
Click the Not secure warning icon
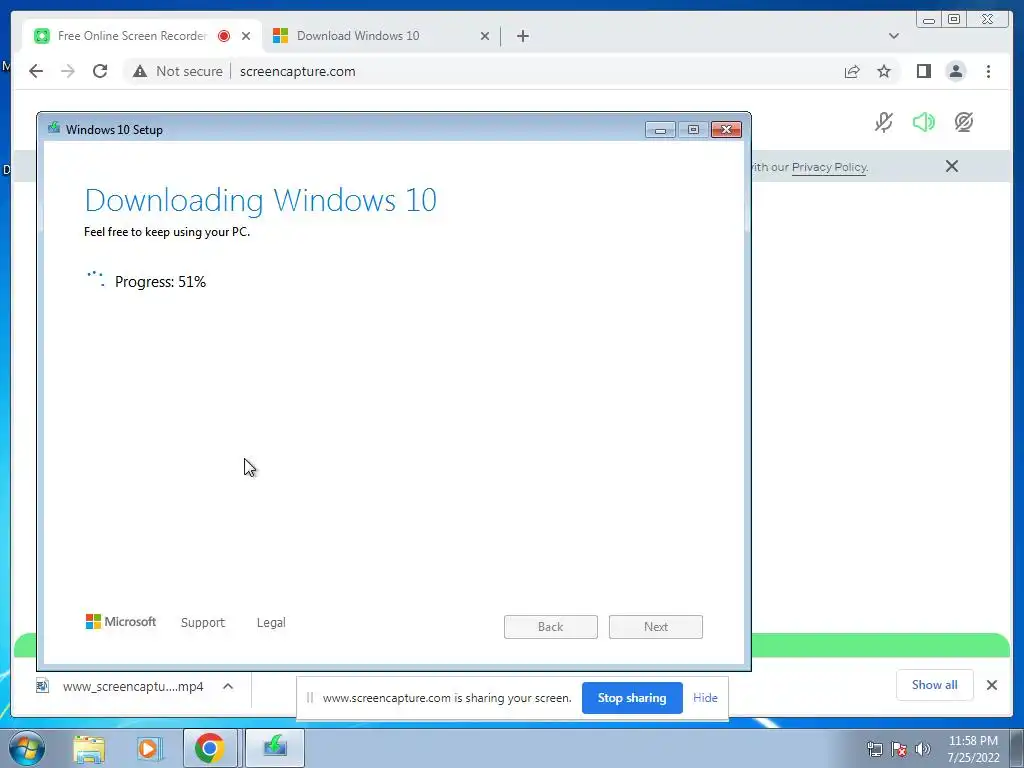pos(140,71)
